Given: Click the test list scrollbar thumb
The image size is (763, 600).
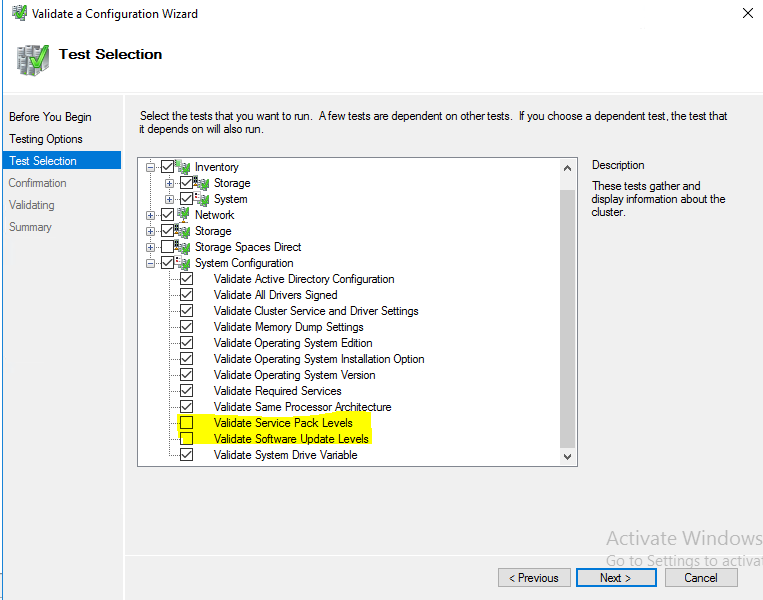Looking at the screenshot, I should (567, 319).
